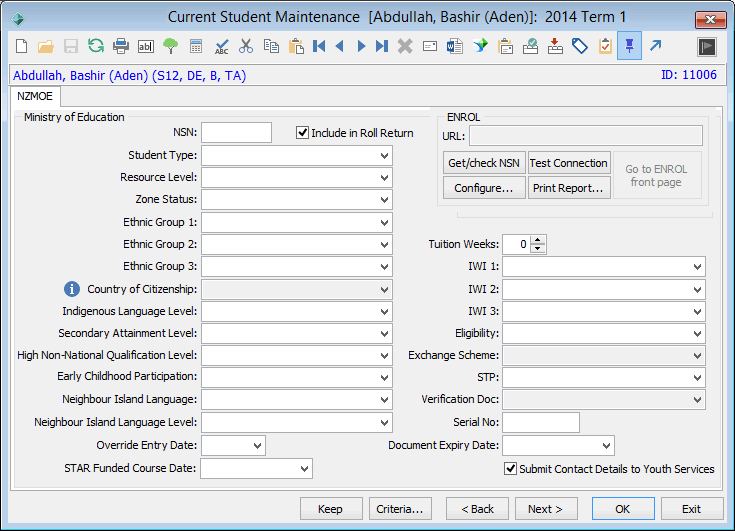Screen dimensions: 735x531
Task: Open STAR Funded Course Date picker
Action: tap(304, 469)
